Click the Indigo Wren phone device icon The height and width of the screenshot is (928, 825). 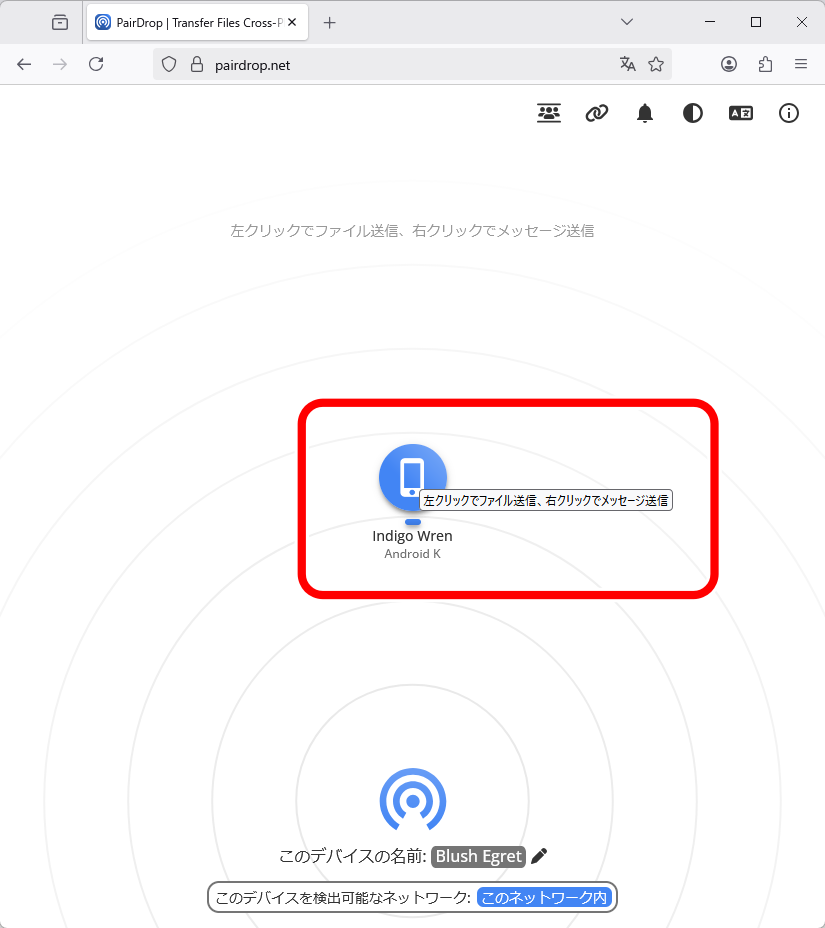(x=412, y=478)
